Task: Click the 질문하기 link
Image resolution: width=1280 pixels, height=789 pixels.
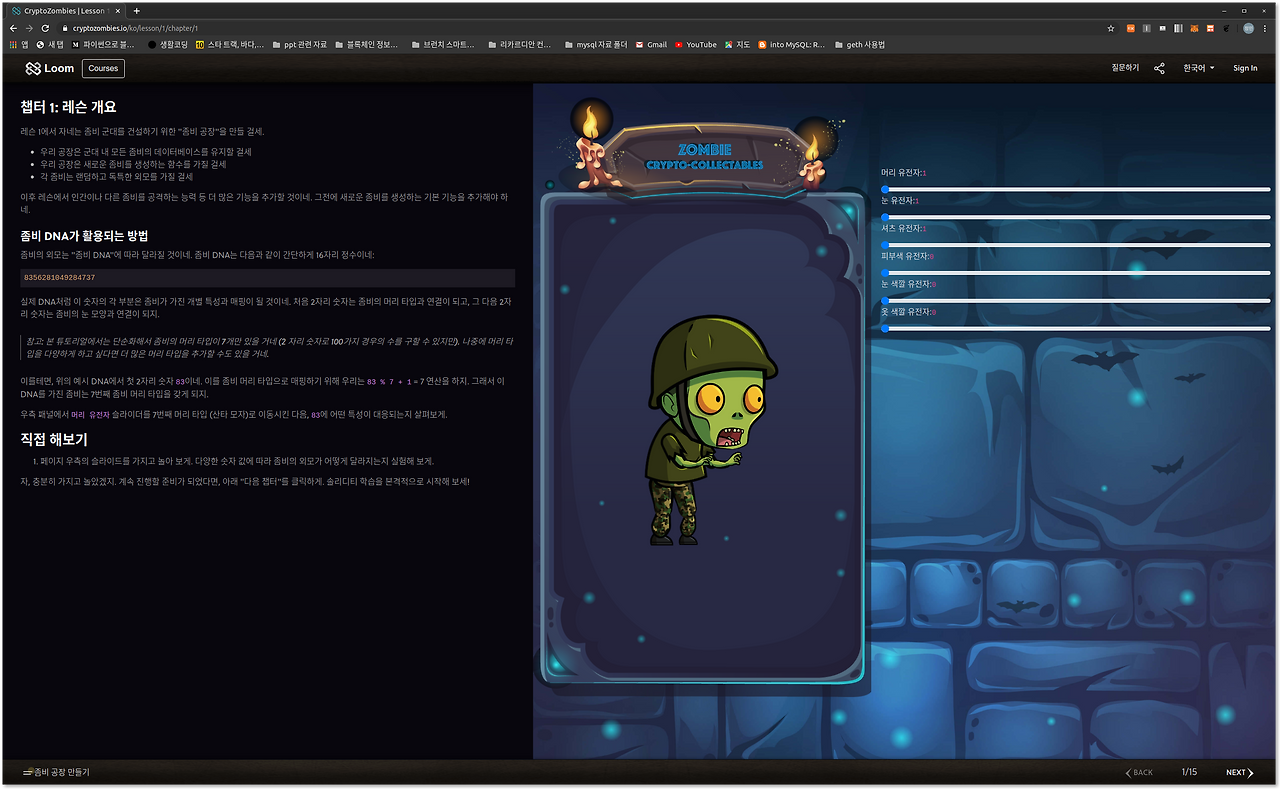Action: pyautogui.click(x=1125, y=68)
